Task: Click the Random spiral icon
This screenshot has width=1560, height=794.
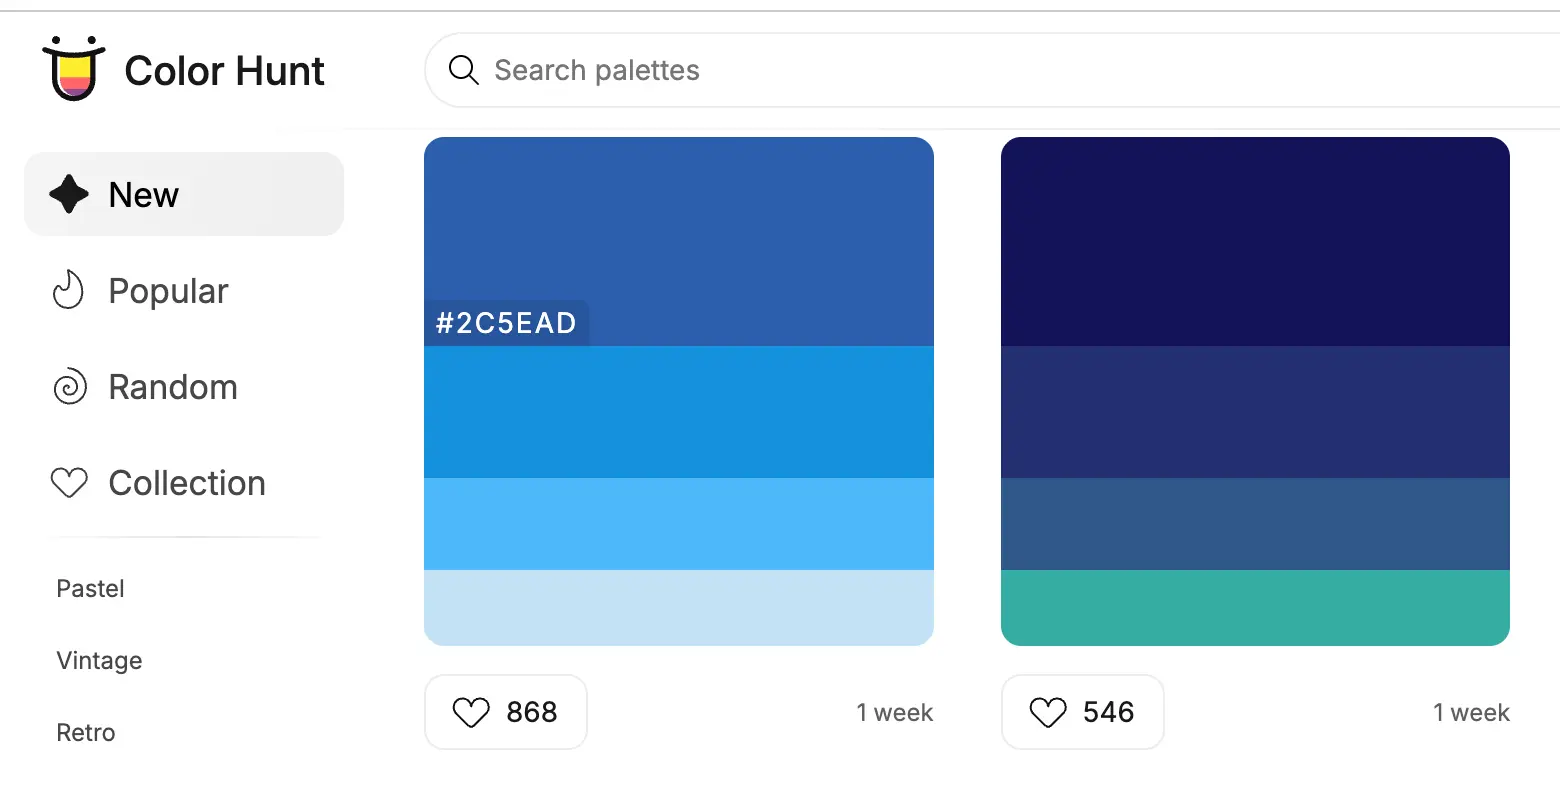Action: coord(69,387)
